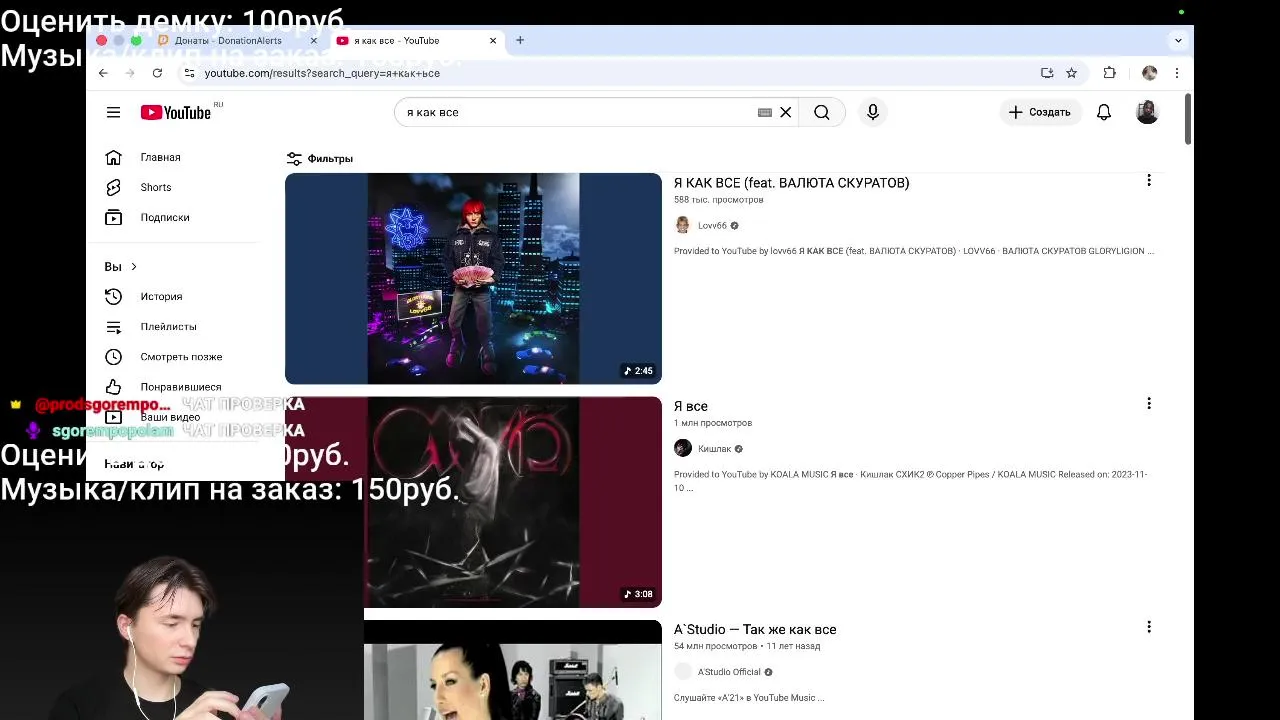This screenshot has height=720, width=1280.
Task: Click the Смотреть позже clock icon
Action: (113, 356)
